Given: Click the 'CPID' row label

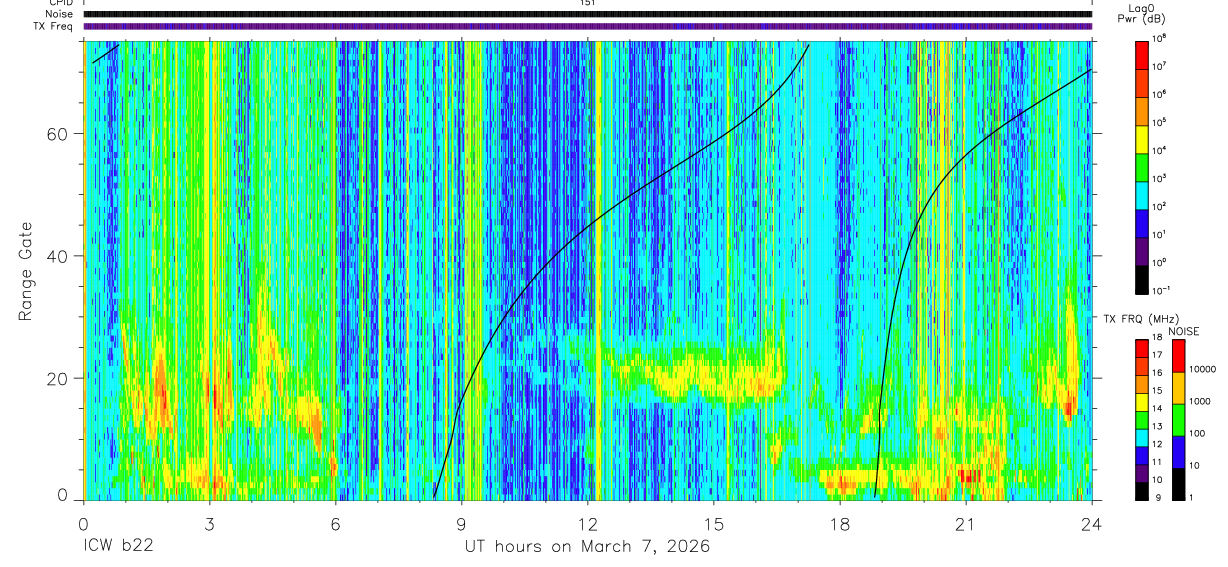Looking at the screenshot, I should click(60, 3).
